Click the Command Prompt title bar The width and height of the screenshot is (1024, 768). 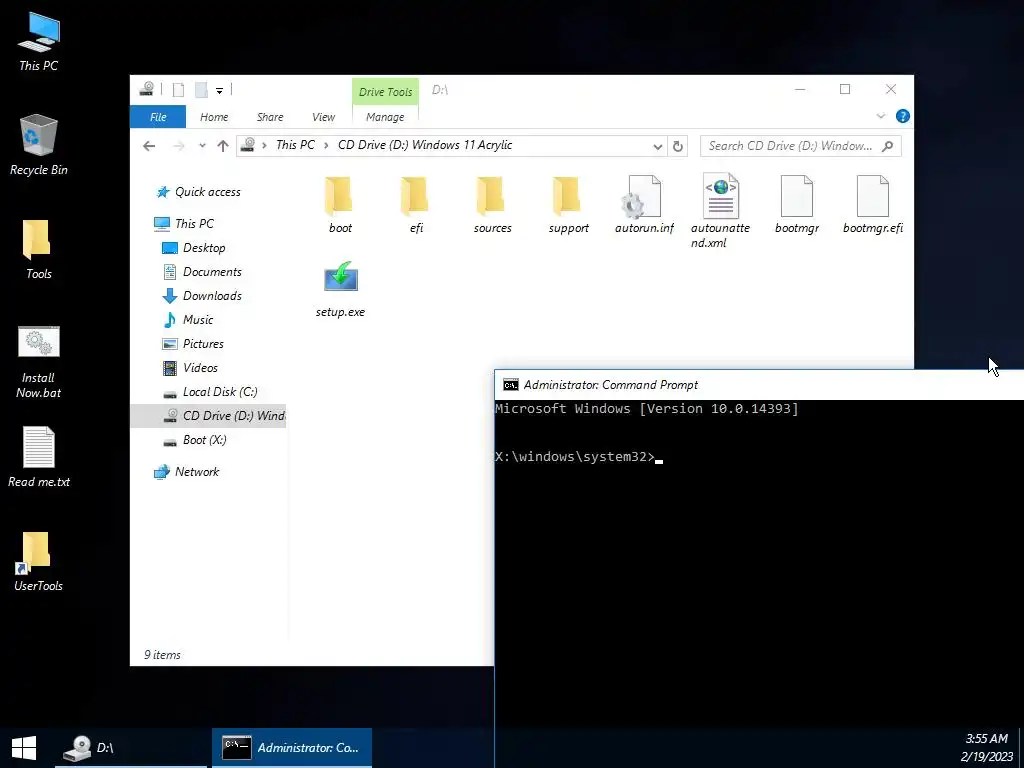pyautogui.click(x=759, y=385)
